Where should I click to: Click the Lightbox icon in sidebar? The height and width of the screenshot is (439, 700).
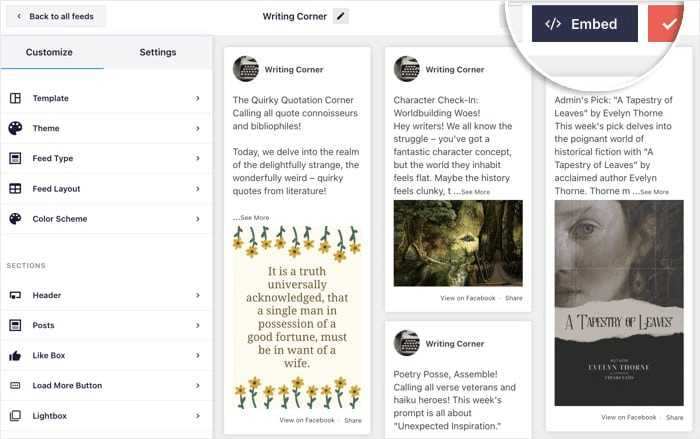tap(15, 416)
